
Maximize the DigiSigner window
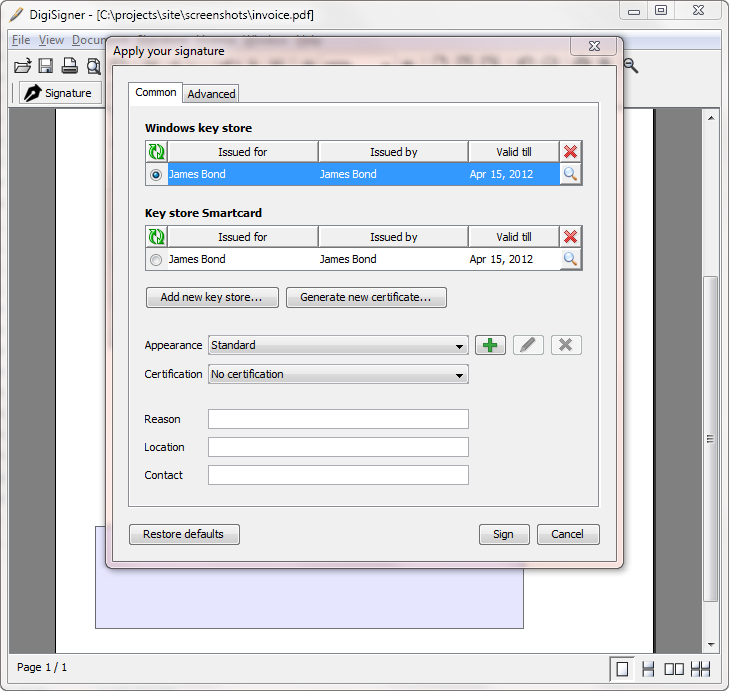[x=661, y=10]
